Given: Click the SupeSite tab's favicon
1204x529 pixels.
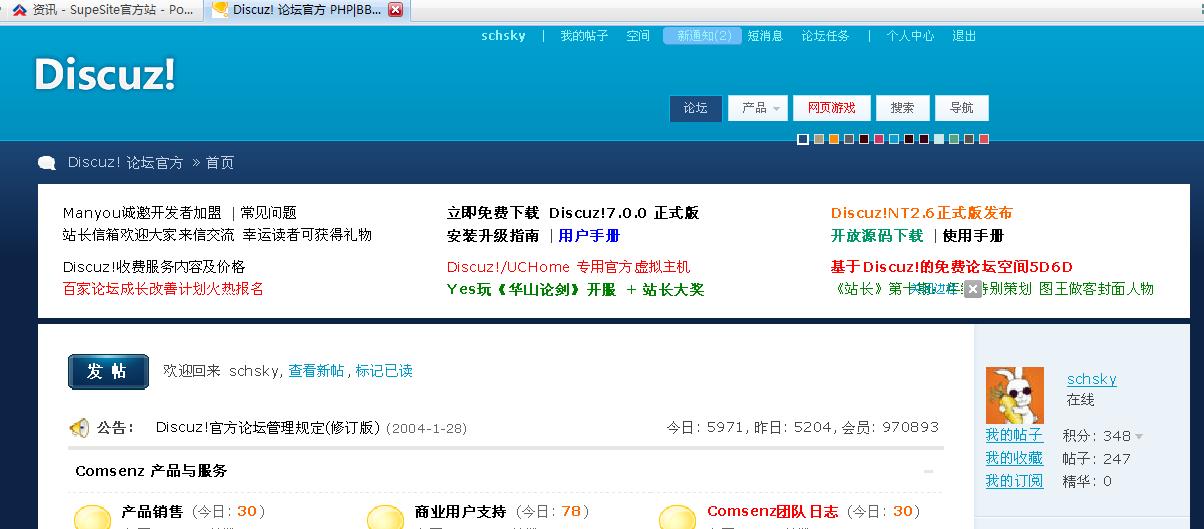Looking at the screenshot, I should pos(19,9).
